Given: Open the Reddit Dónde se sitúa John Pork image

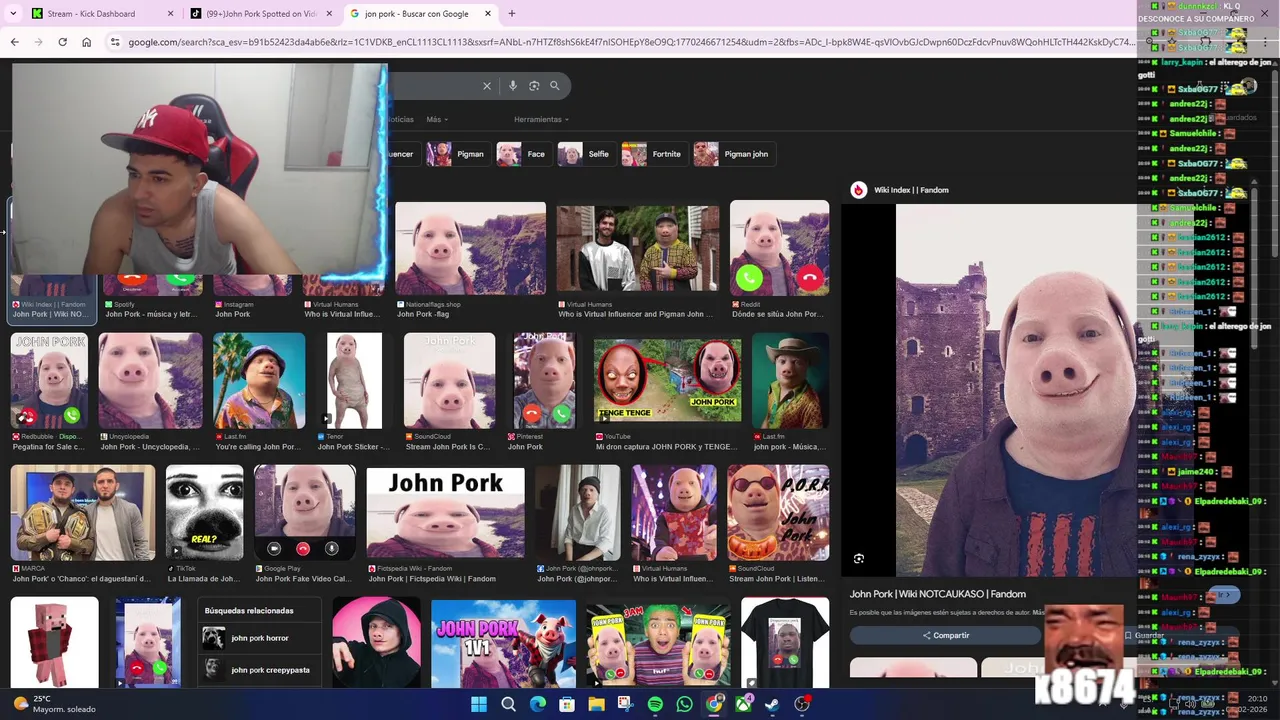Looking at the screenshot, I should point(779,247).
